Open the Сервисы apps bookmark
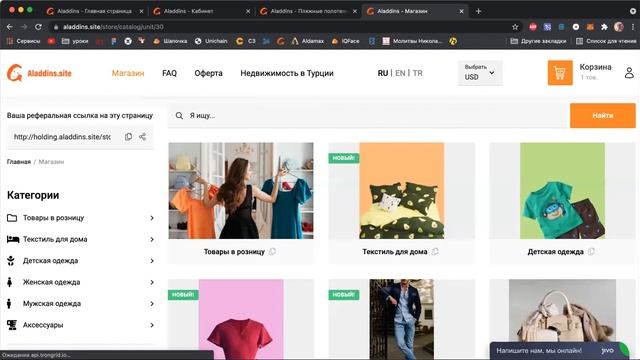 (x=23, y=41)
